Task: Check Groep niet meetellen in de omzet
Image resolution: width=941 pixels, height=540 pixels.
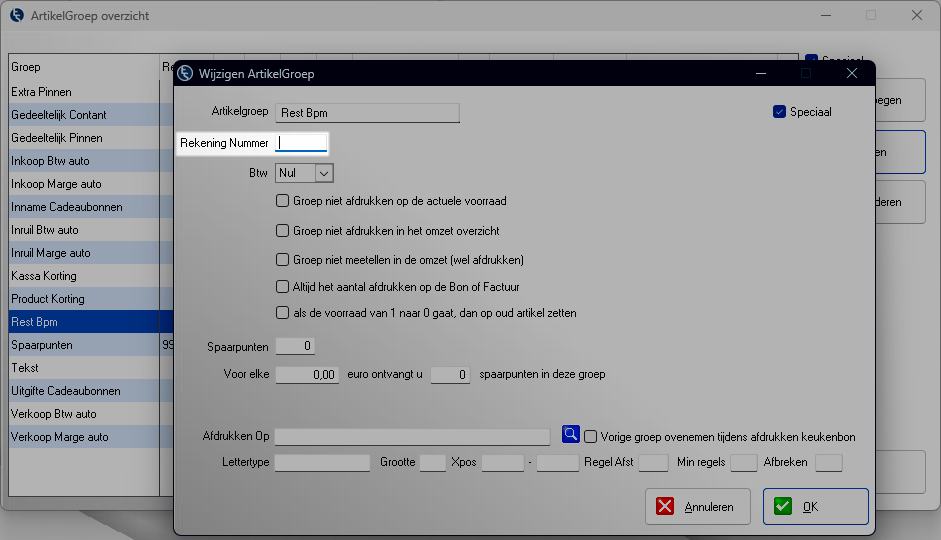Action: (283, 259)
